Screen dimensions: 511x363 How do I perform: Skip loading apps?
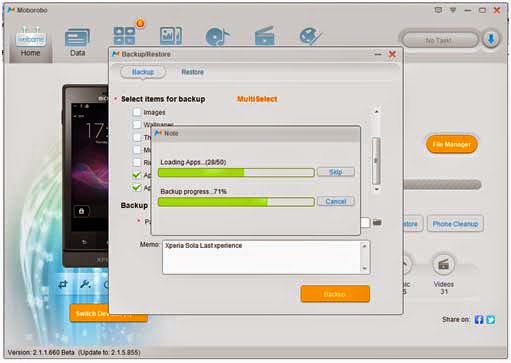point(336,172)
